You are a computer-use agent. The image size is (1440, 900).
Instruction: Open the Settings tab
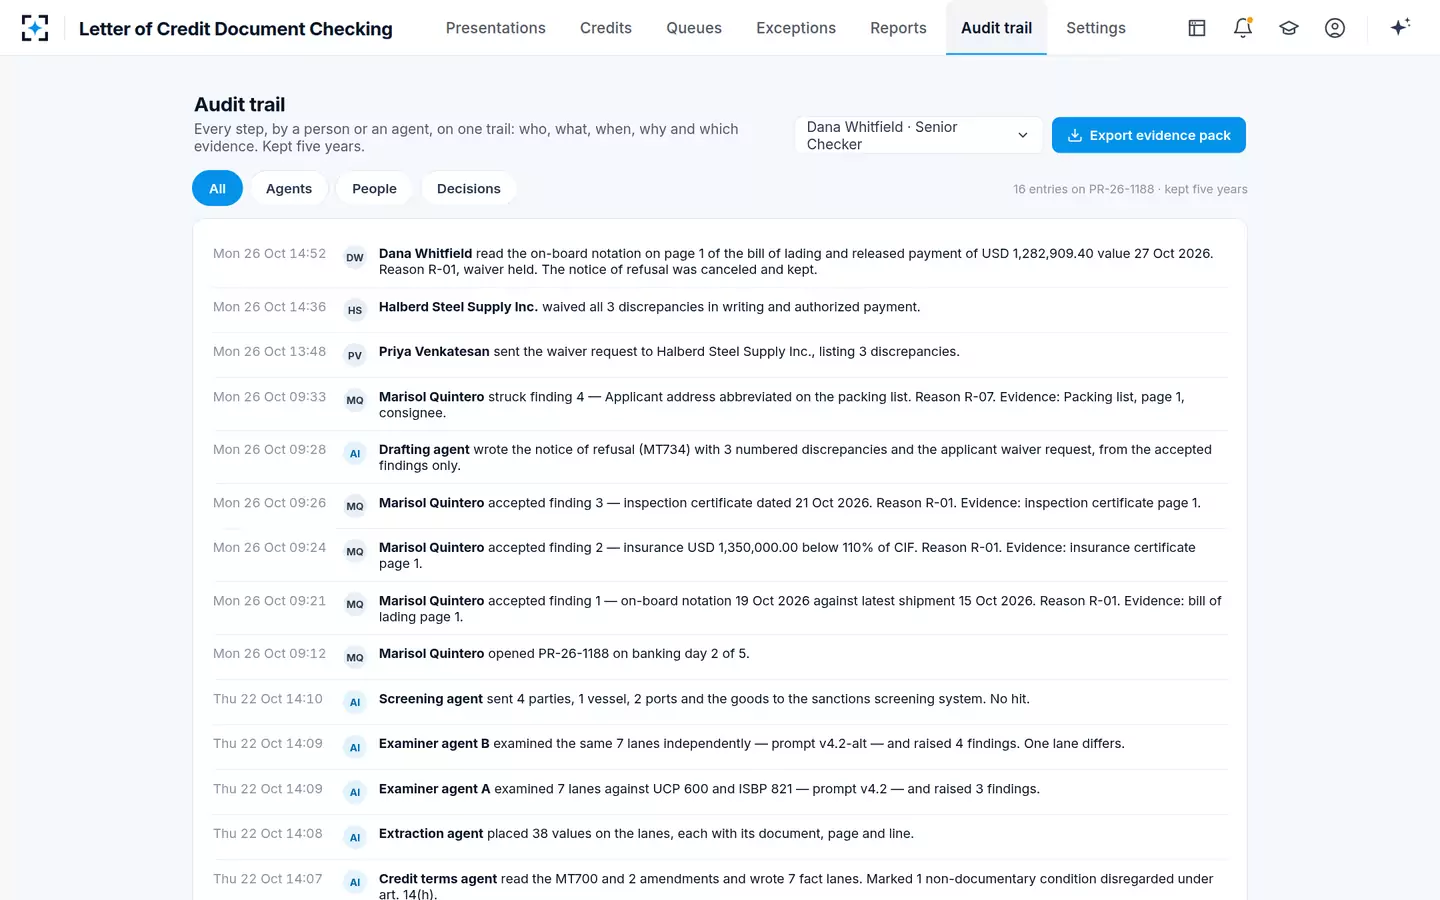(x=1096, y=28)
